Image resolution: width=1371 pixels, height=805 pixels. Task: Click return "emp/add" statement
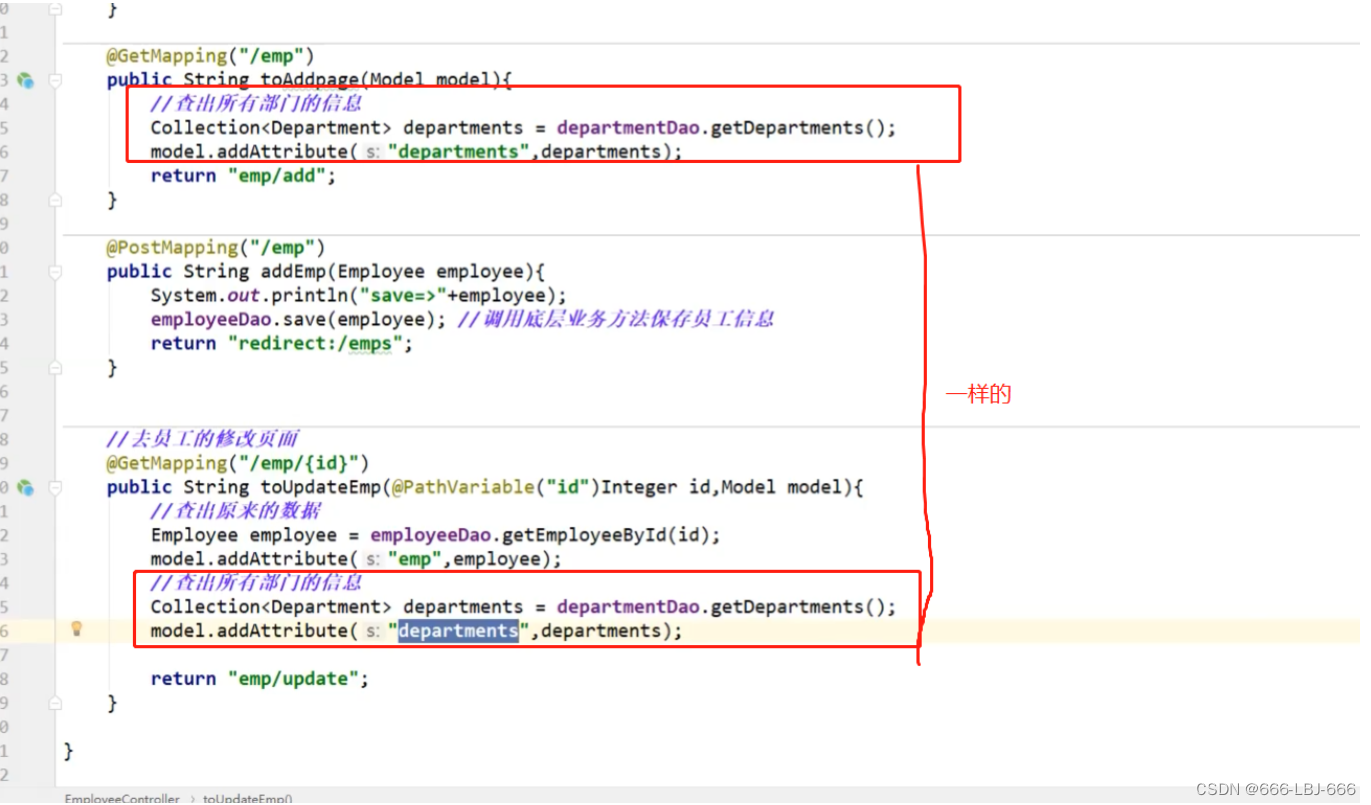[243, 176]
